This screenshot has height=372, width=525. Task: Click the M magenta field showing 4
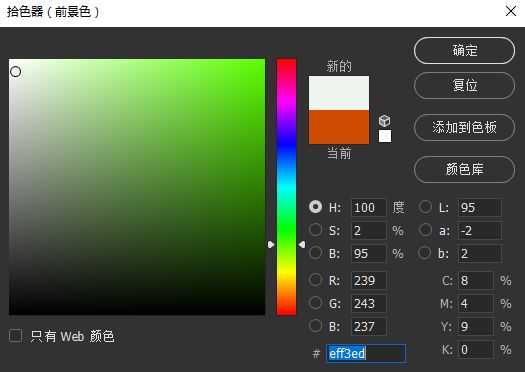pyautogui.click(x=475, y=303)
